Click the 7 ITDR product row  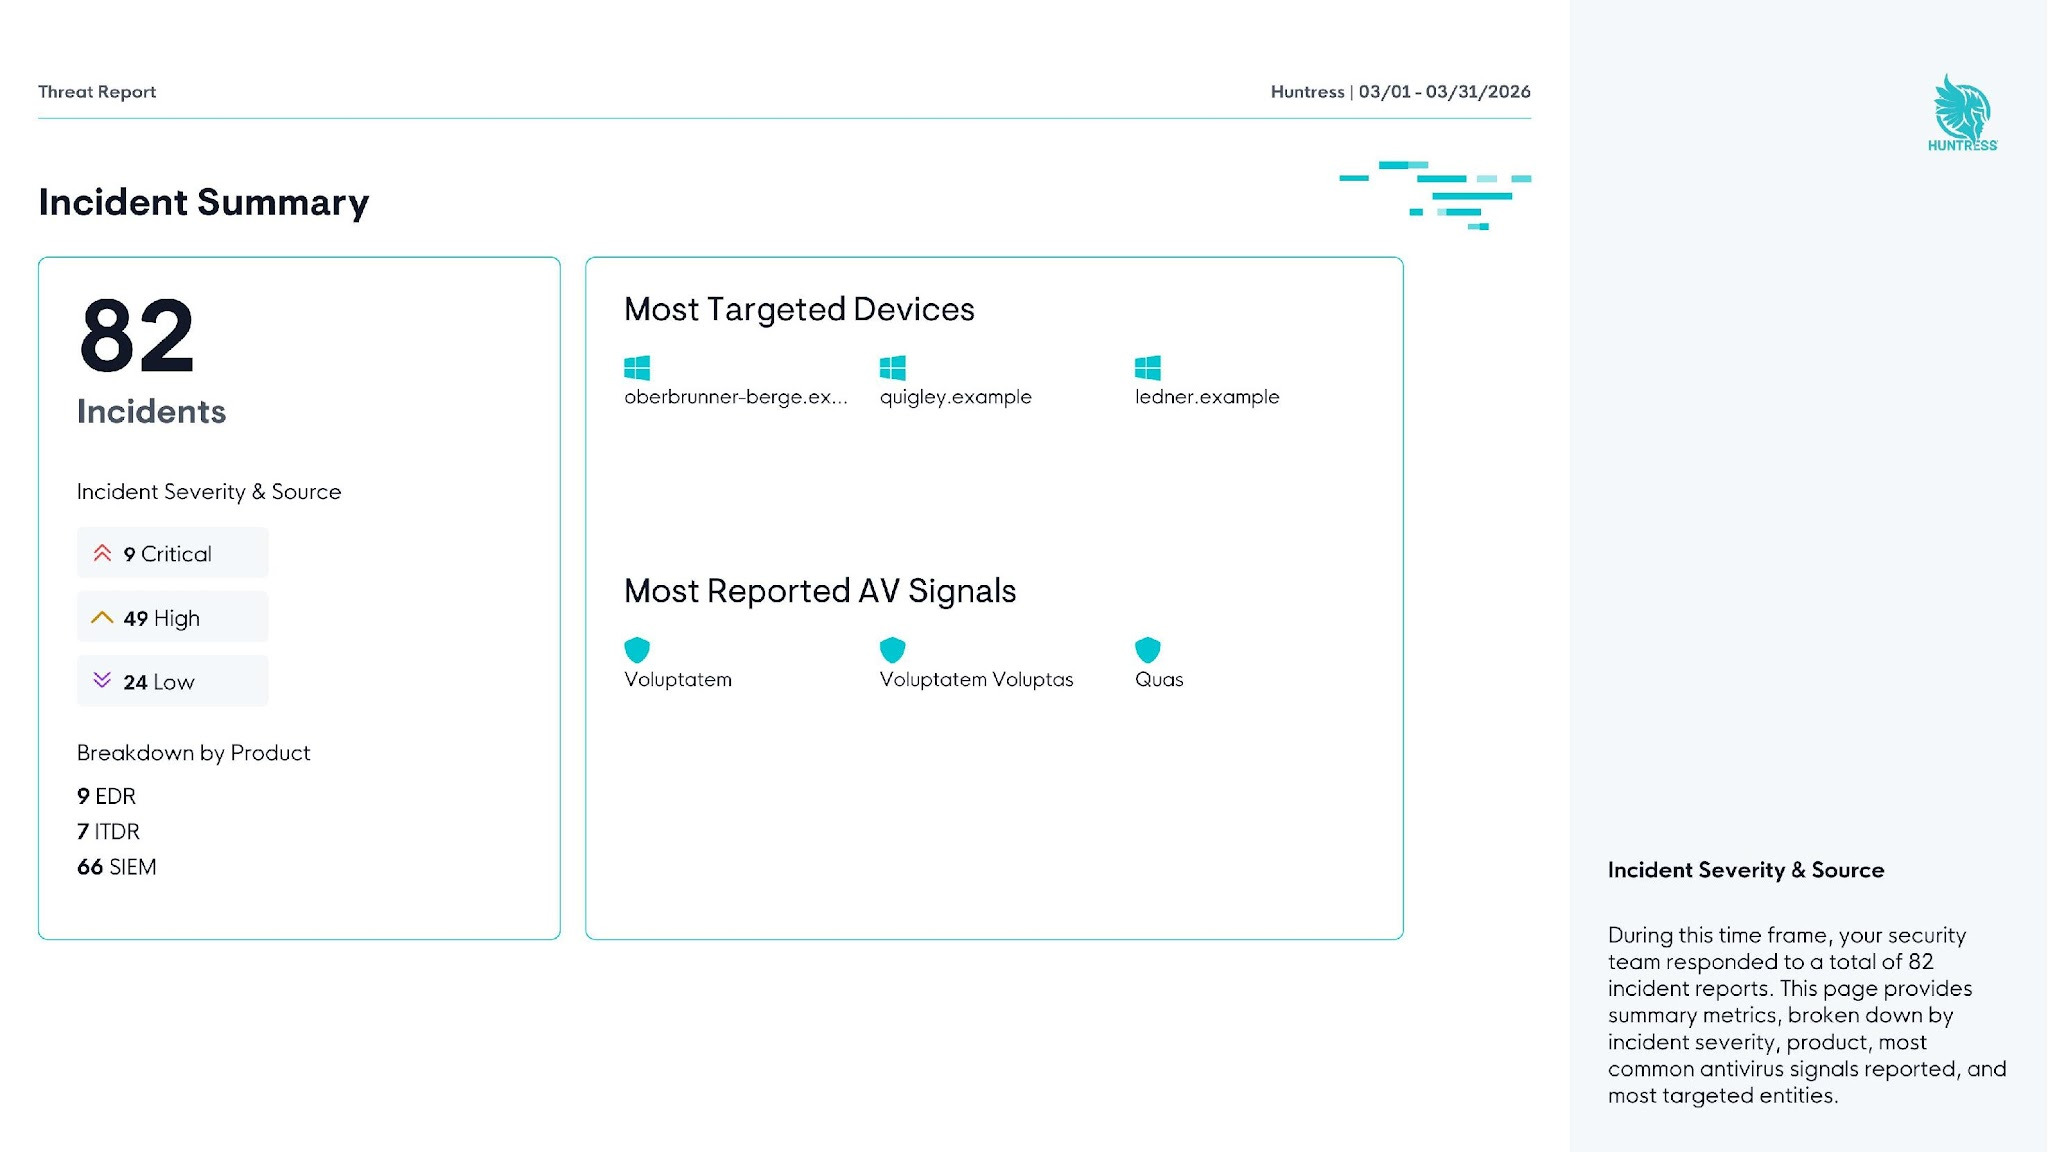point(108,831)
